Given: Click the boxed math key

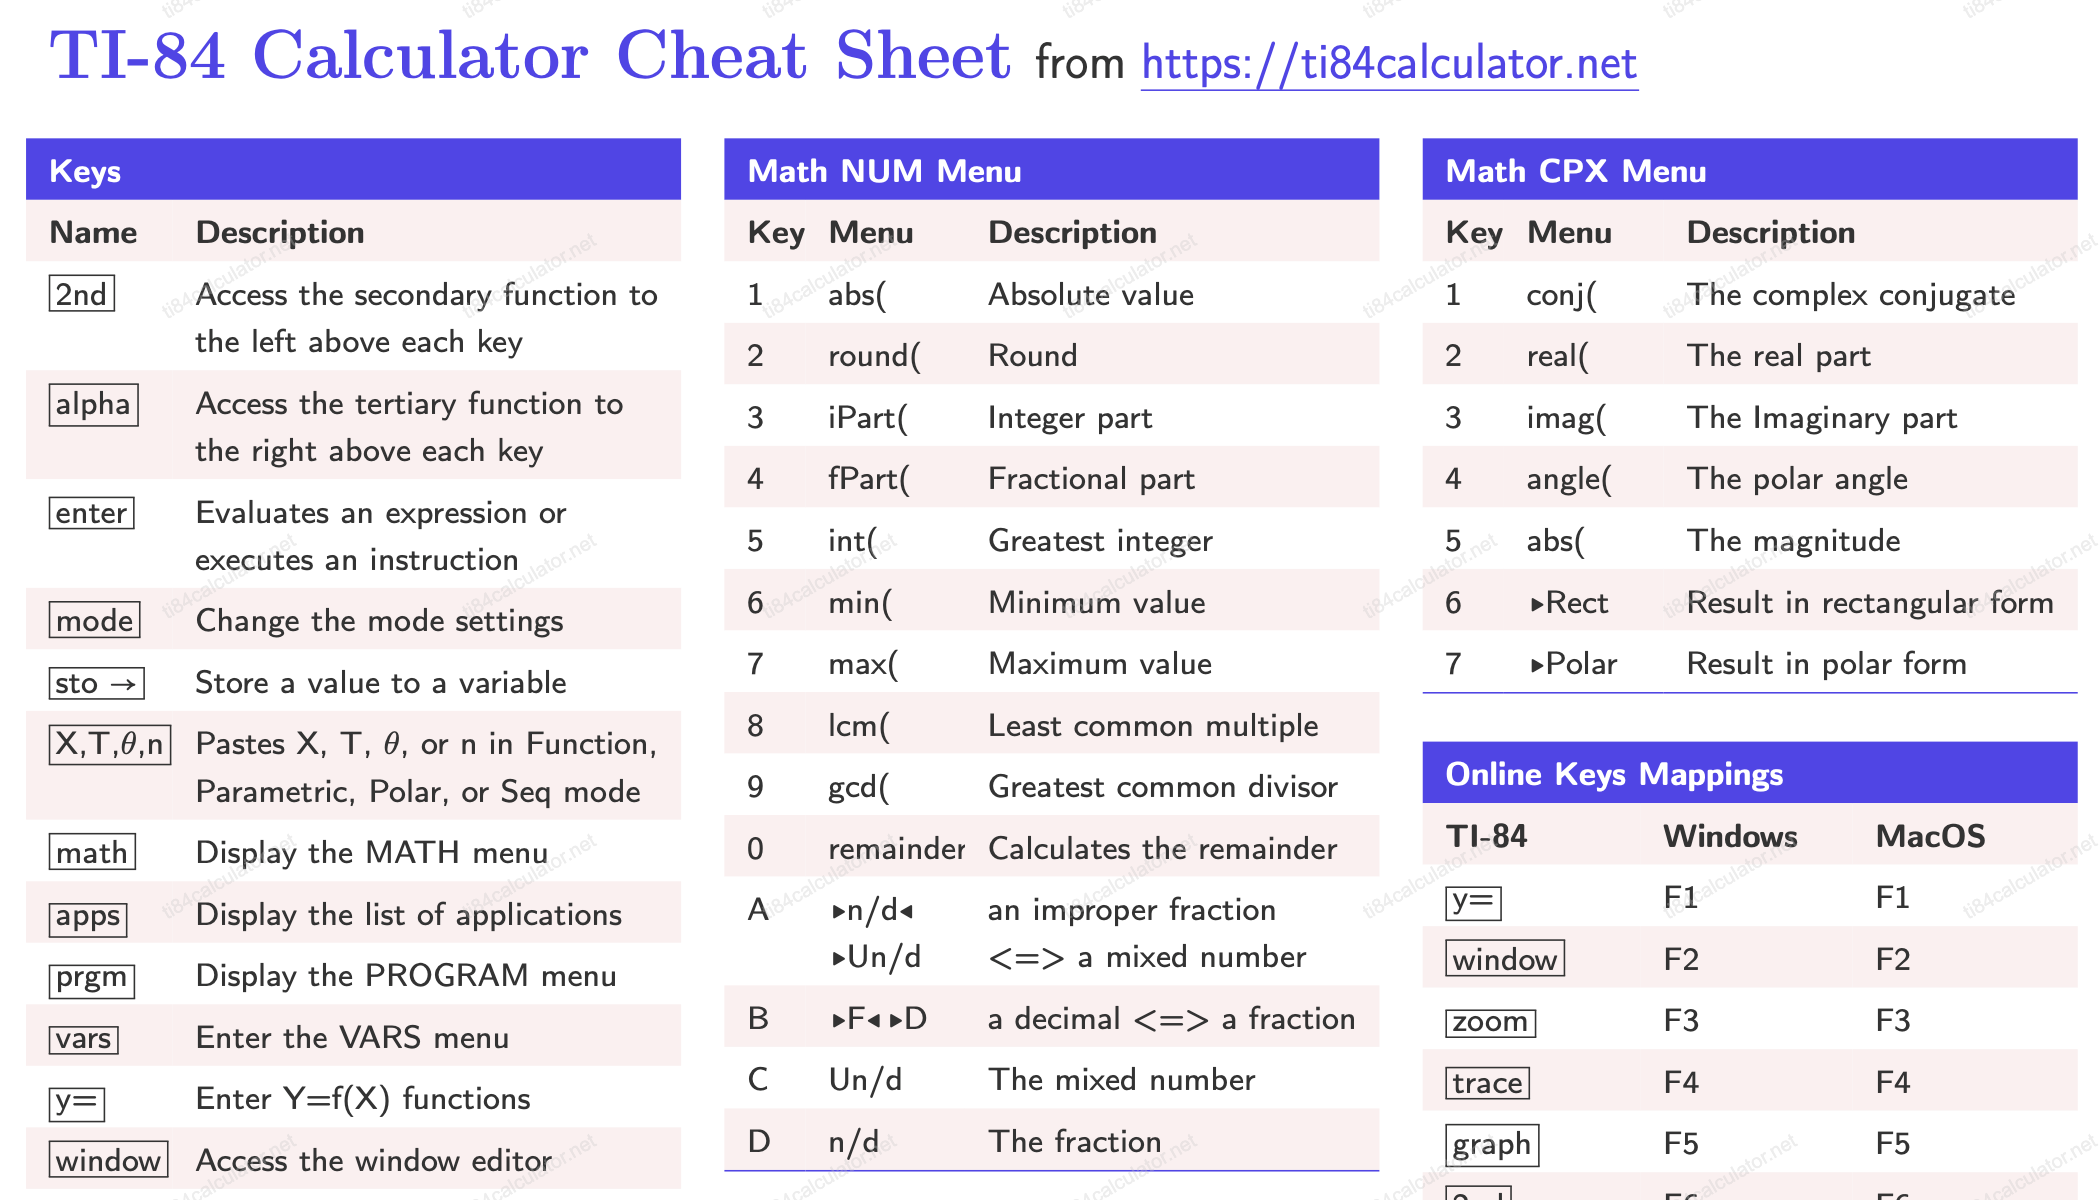Looking at the screenshot, I should pos(92,853).
